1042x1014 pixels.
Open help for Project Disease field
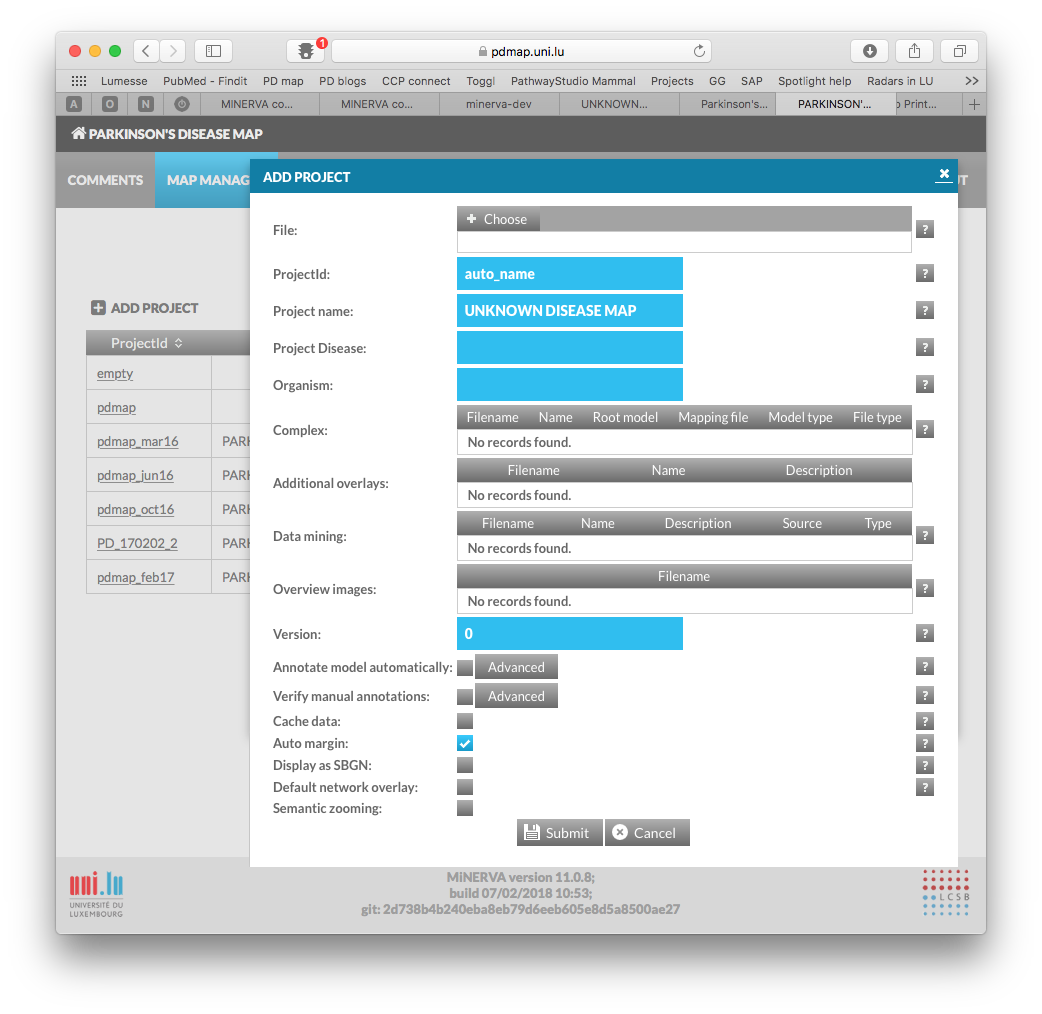(x=924, y=347)
